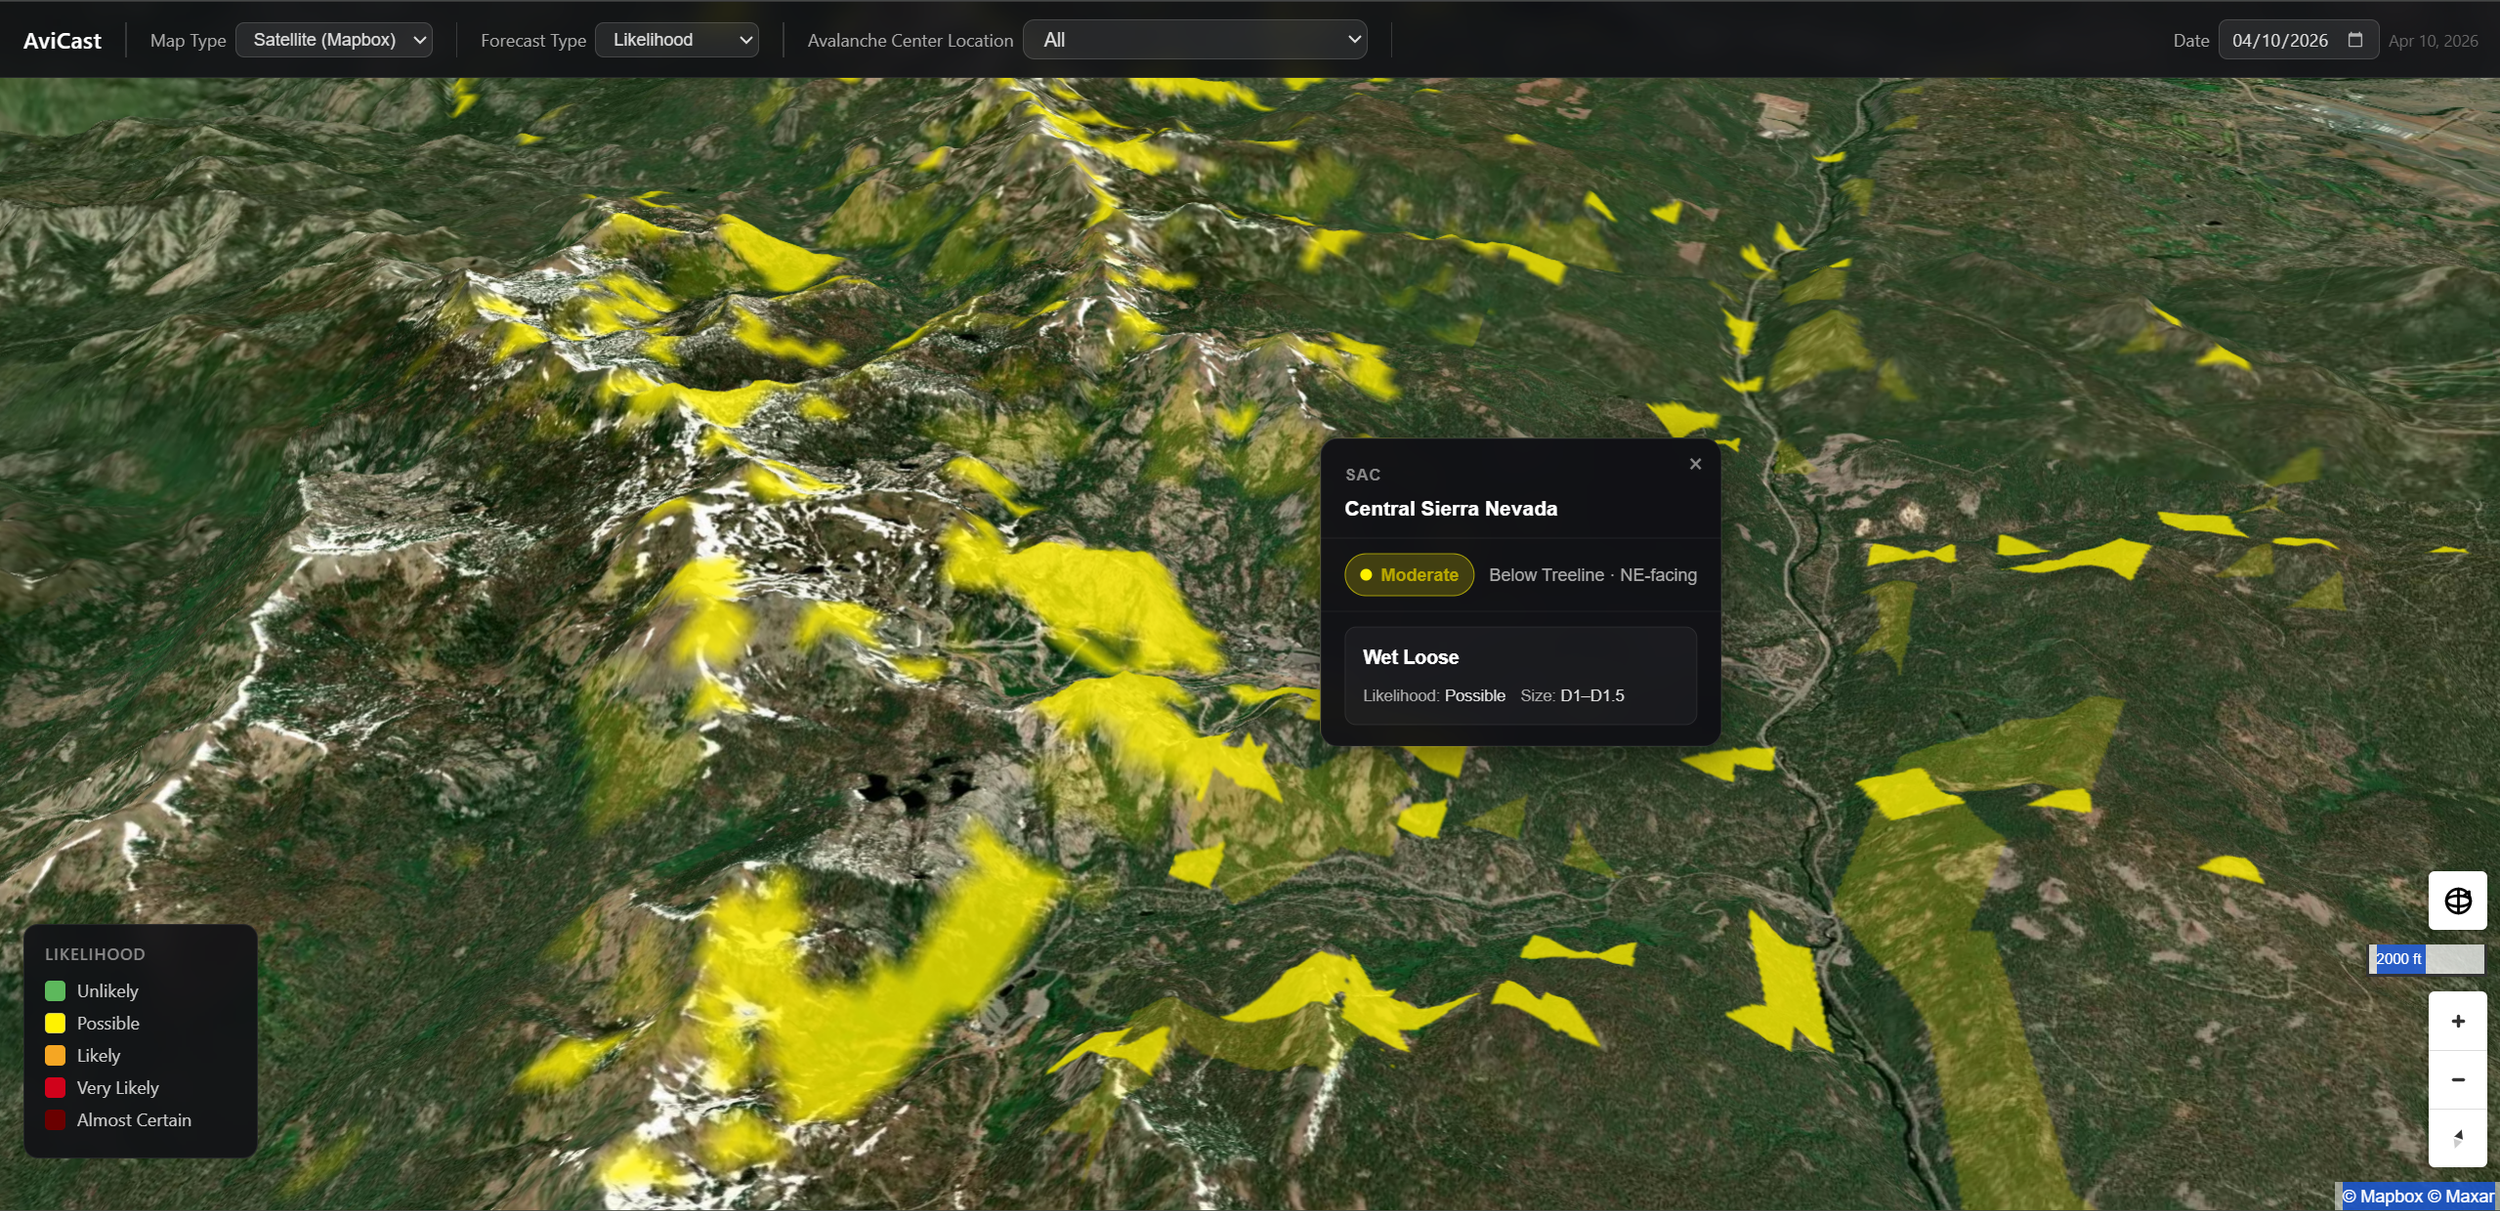Zoom out with the minus button

(2457, 1080)
